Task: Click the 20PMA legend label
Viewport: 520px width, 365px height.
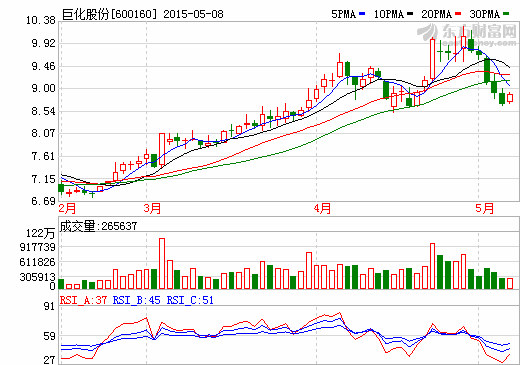Action: click(436, 14)
